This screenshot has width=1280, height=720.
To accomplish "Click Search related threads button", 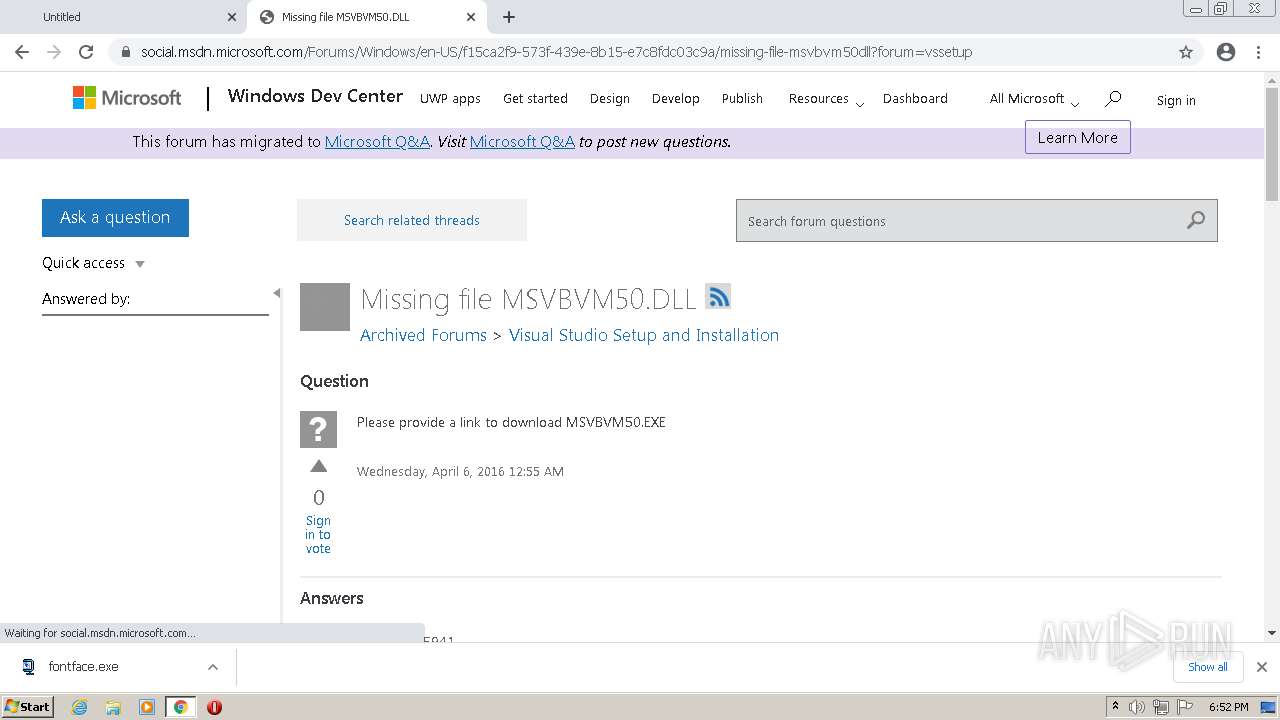I will click(x=412, y=220).
